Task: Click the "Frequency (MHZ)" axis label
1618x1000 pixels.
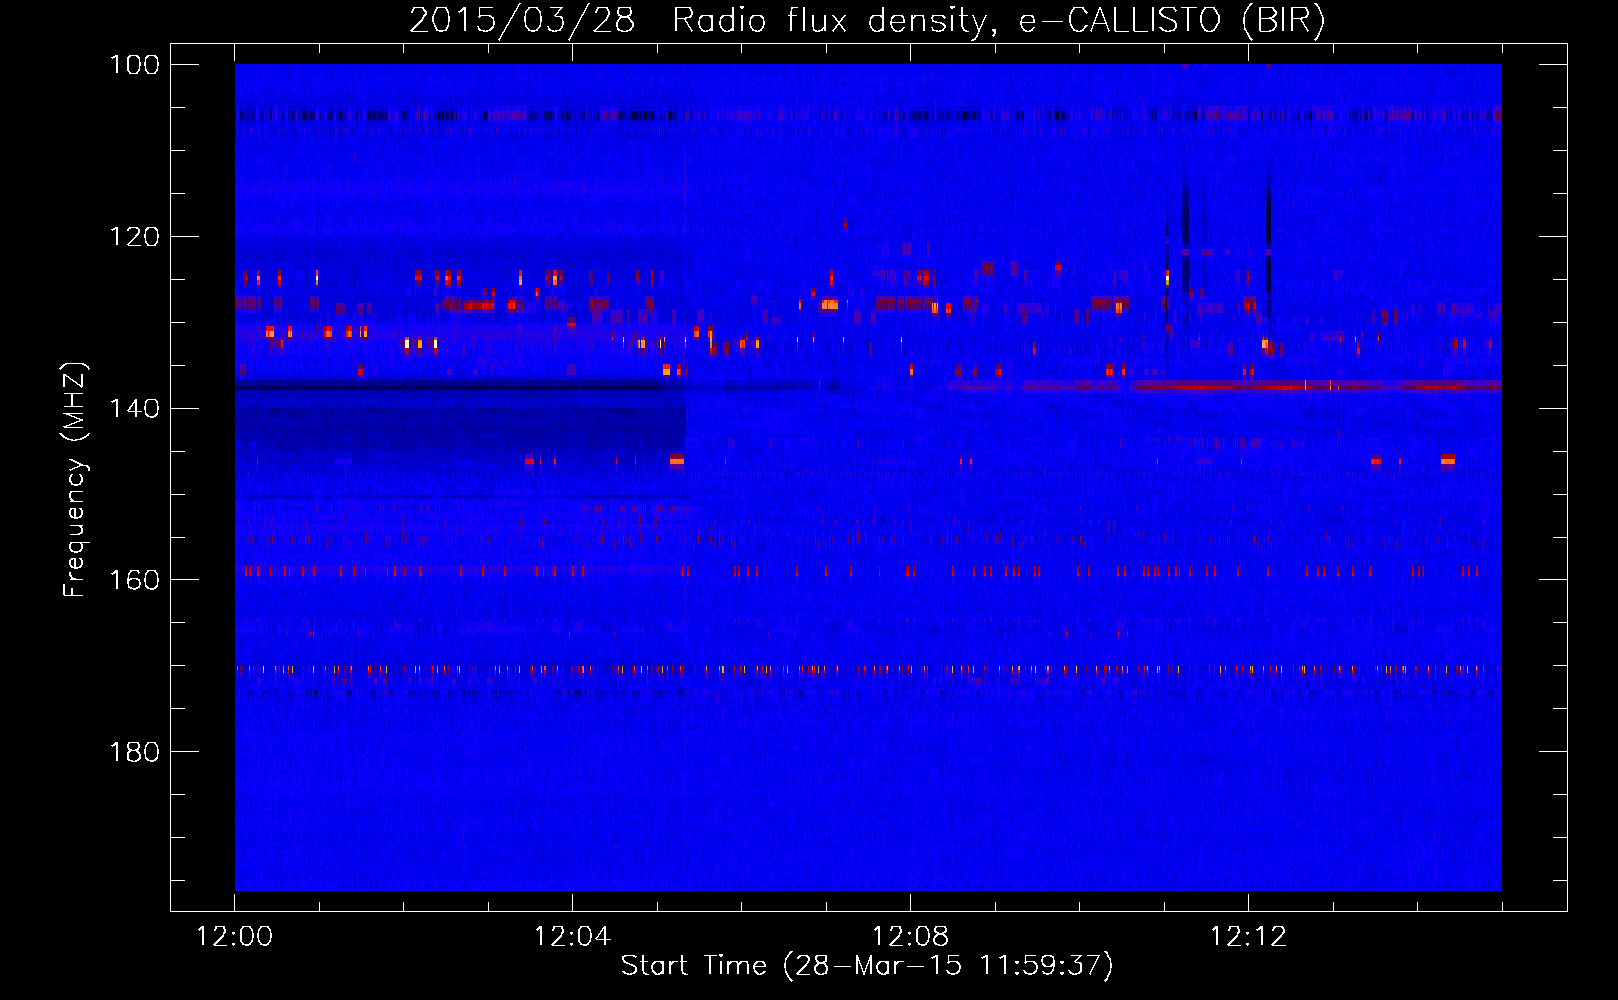Action: [75, 479]
